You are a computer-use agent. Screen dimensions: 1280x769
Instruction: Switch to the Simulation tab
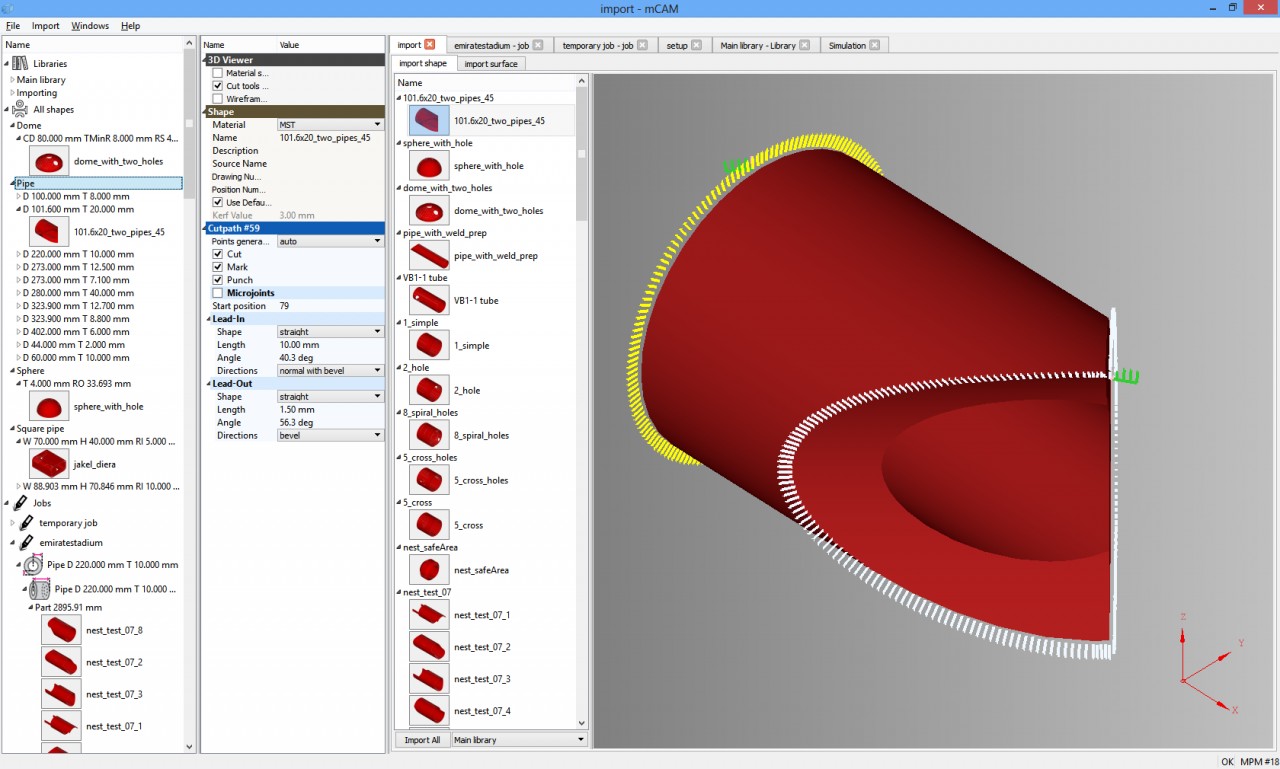click(853, 45)
